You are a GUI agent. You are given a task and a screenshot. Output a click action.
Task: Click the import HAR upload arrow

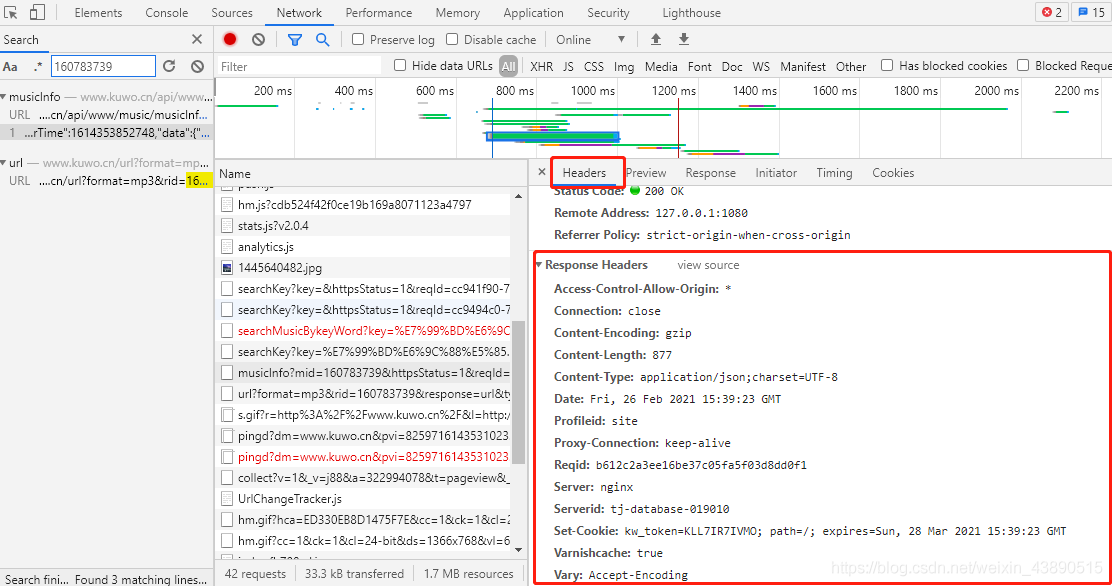[656, 40]
